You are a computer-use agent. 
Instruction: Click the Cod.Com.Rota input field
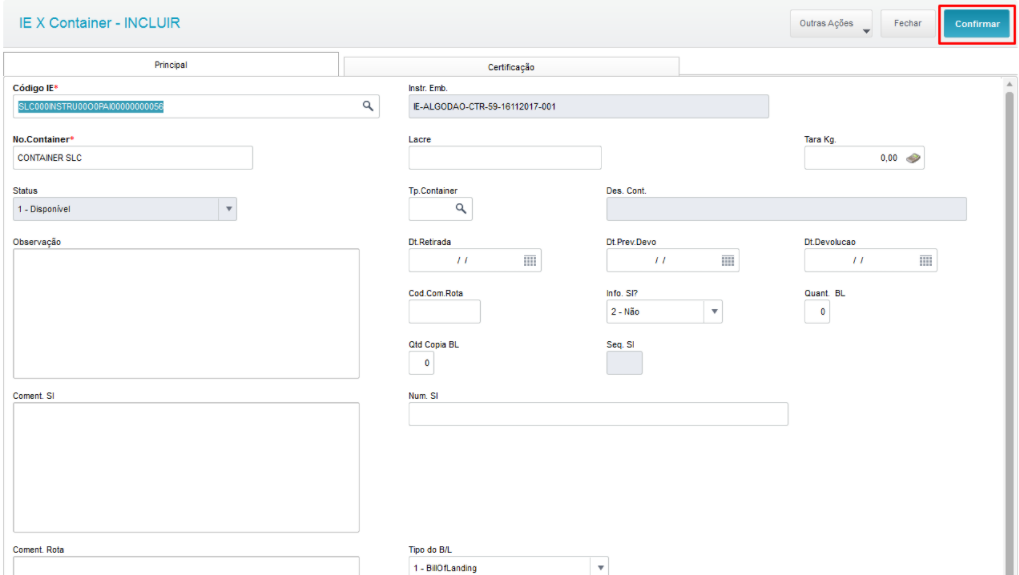(445, 312)
